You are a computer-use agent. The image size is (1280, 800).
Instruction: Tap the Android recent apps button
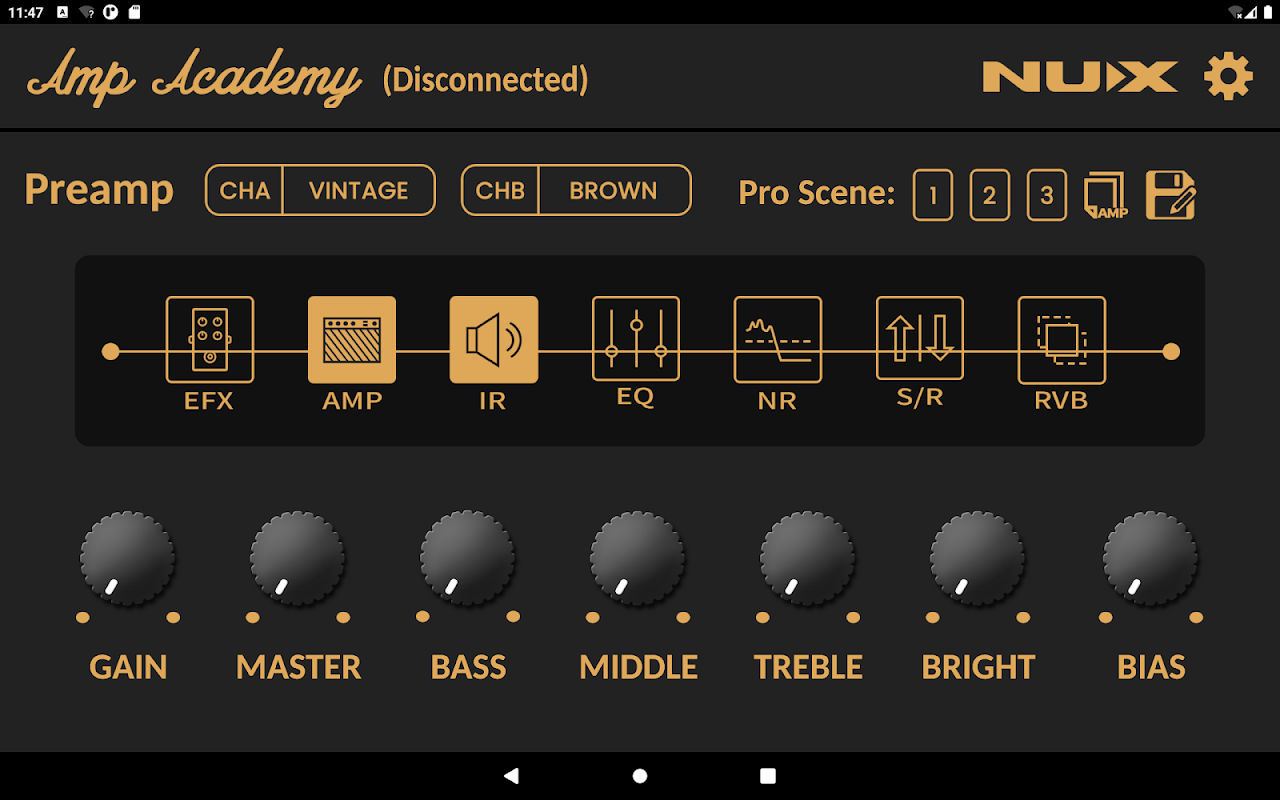[768, 776]
